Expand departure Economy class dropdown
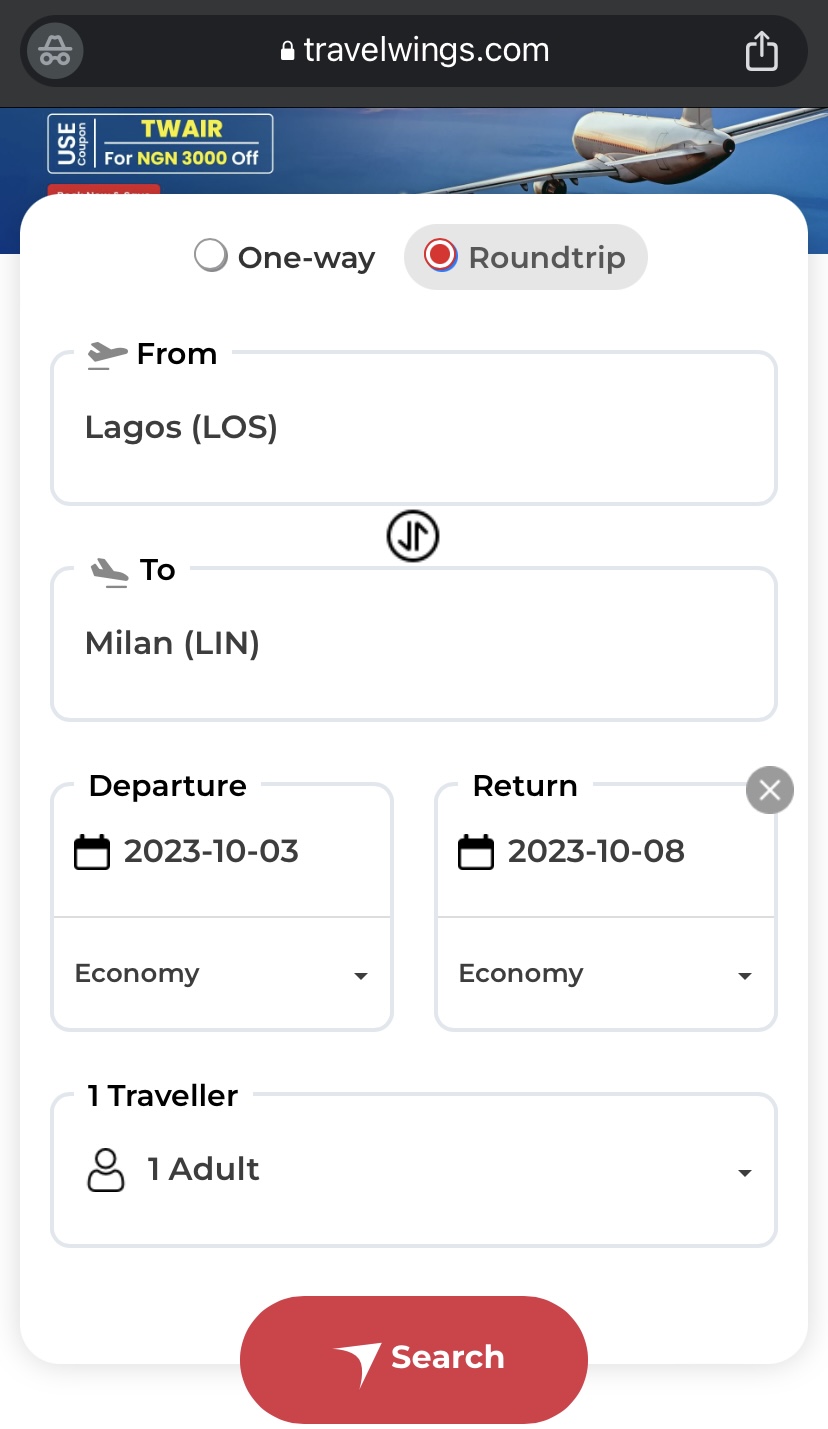828x1429 pixels. pos(222,975)
